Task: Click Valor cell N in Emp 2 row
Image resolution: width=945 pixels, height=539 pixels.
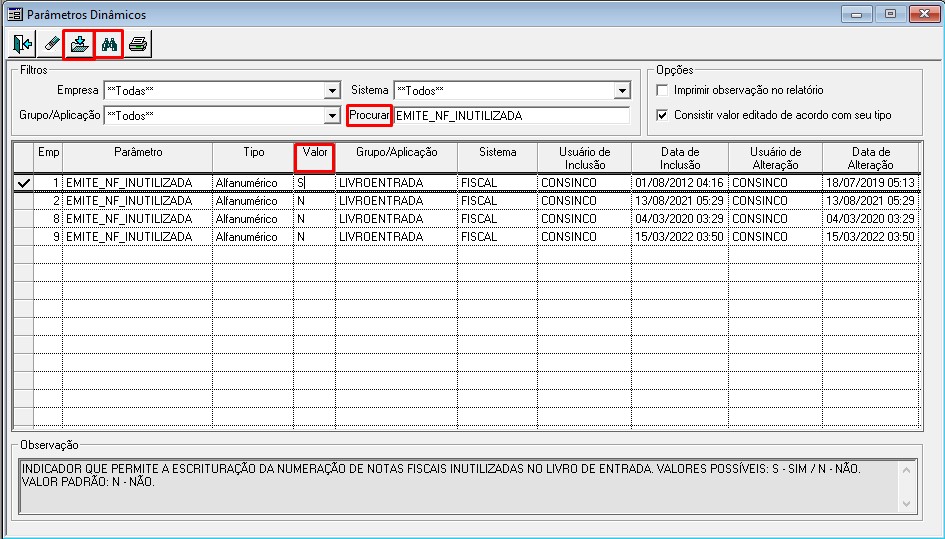Action: coord(315,201)
